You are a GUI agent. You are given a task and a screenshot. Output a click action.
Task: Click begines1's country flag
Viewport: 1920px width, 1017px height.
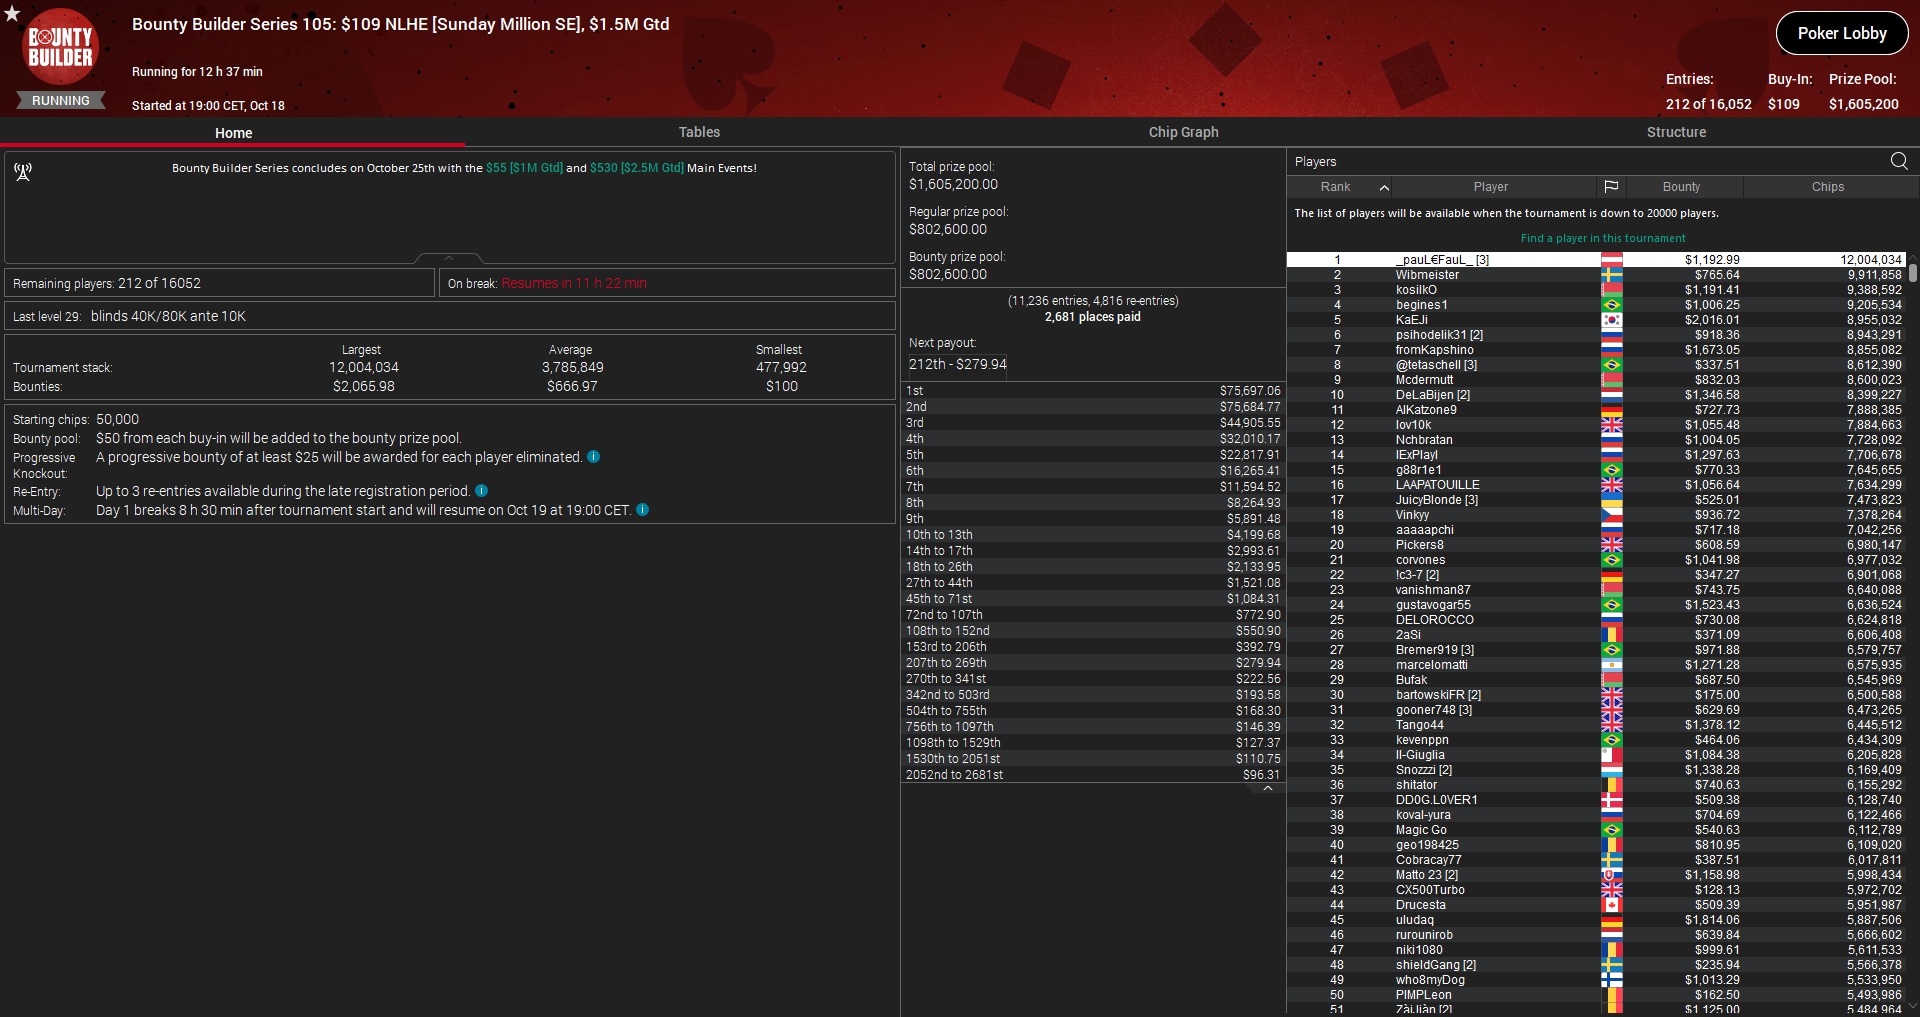(x=1611, y=305)
